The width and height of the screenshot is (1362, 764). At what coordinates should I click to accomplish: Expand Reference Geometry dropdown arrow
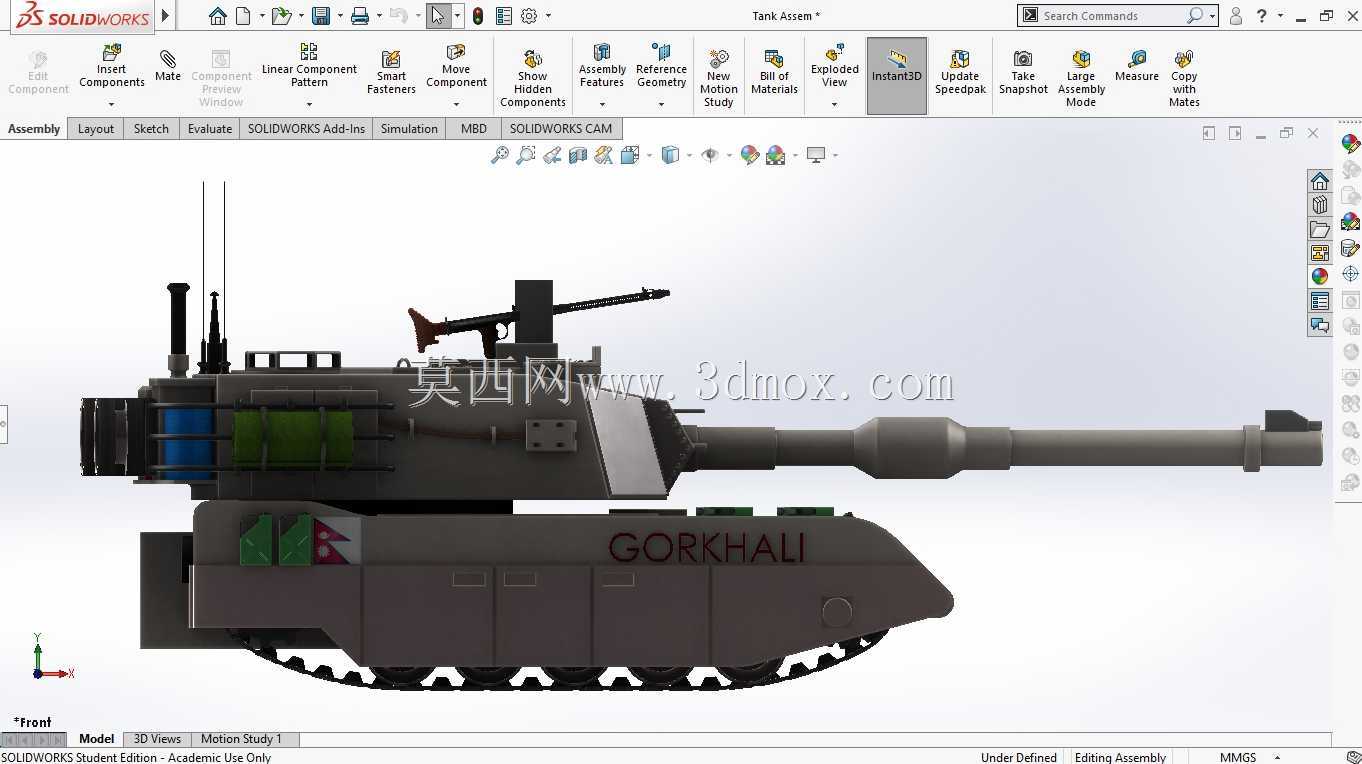[x=661, y=104]
